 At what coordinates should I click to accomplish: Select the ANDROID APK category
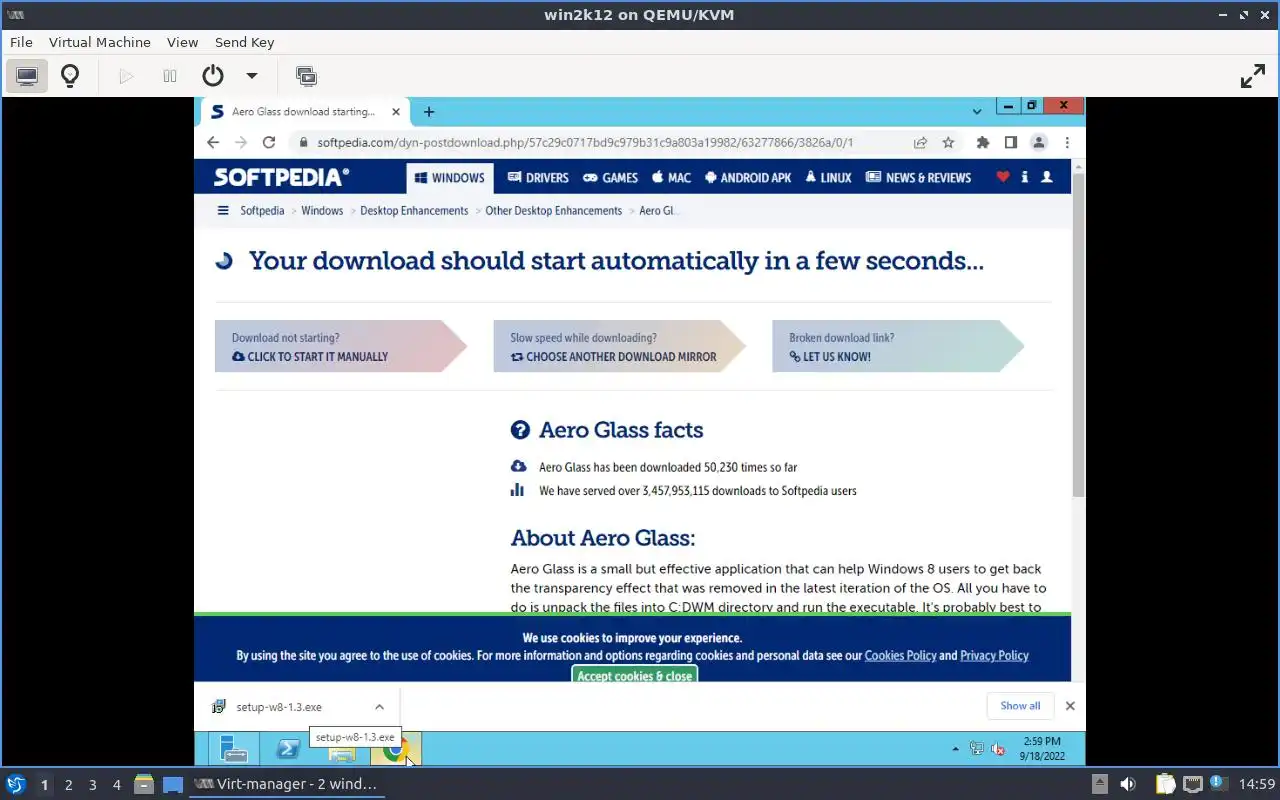748,178
